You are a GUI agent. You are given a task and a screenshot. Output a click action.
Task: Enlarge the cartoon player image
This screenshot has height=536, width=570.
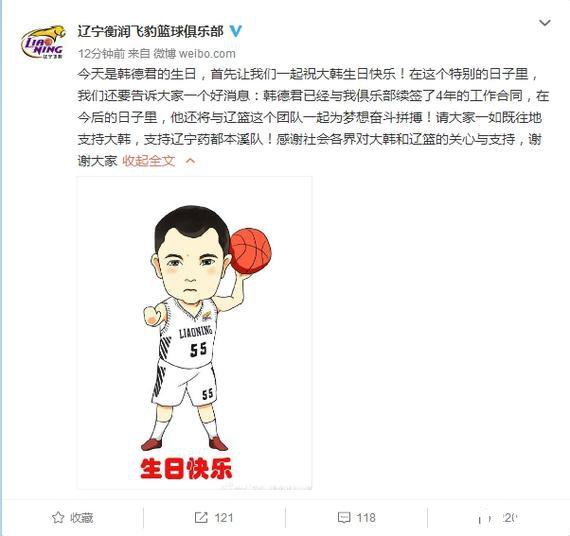[194, 333]
